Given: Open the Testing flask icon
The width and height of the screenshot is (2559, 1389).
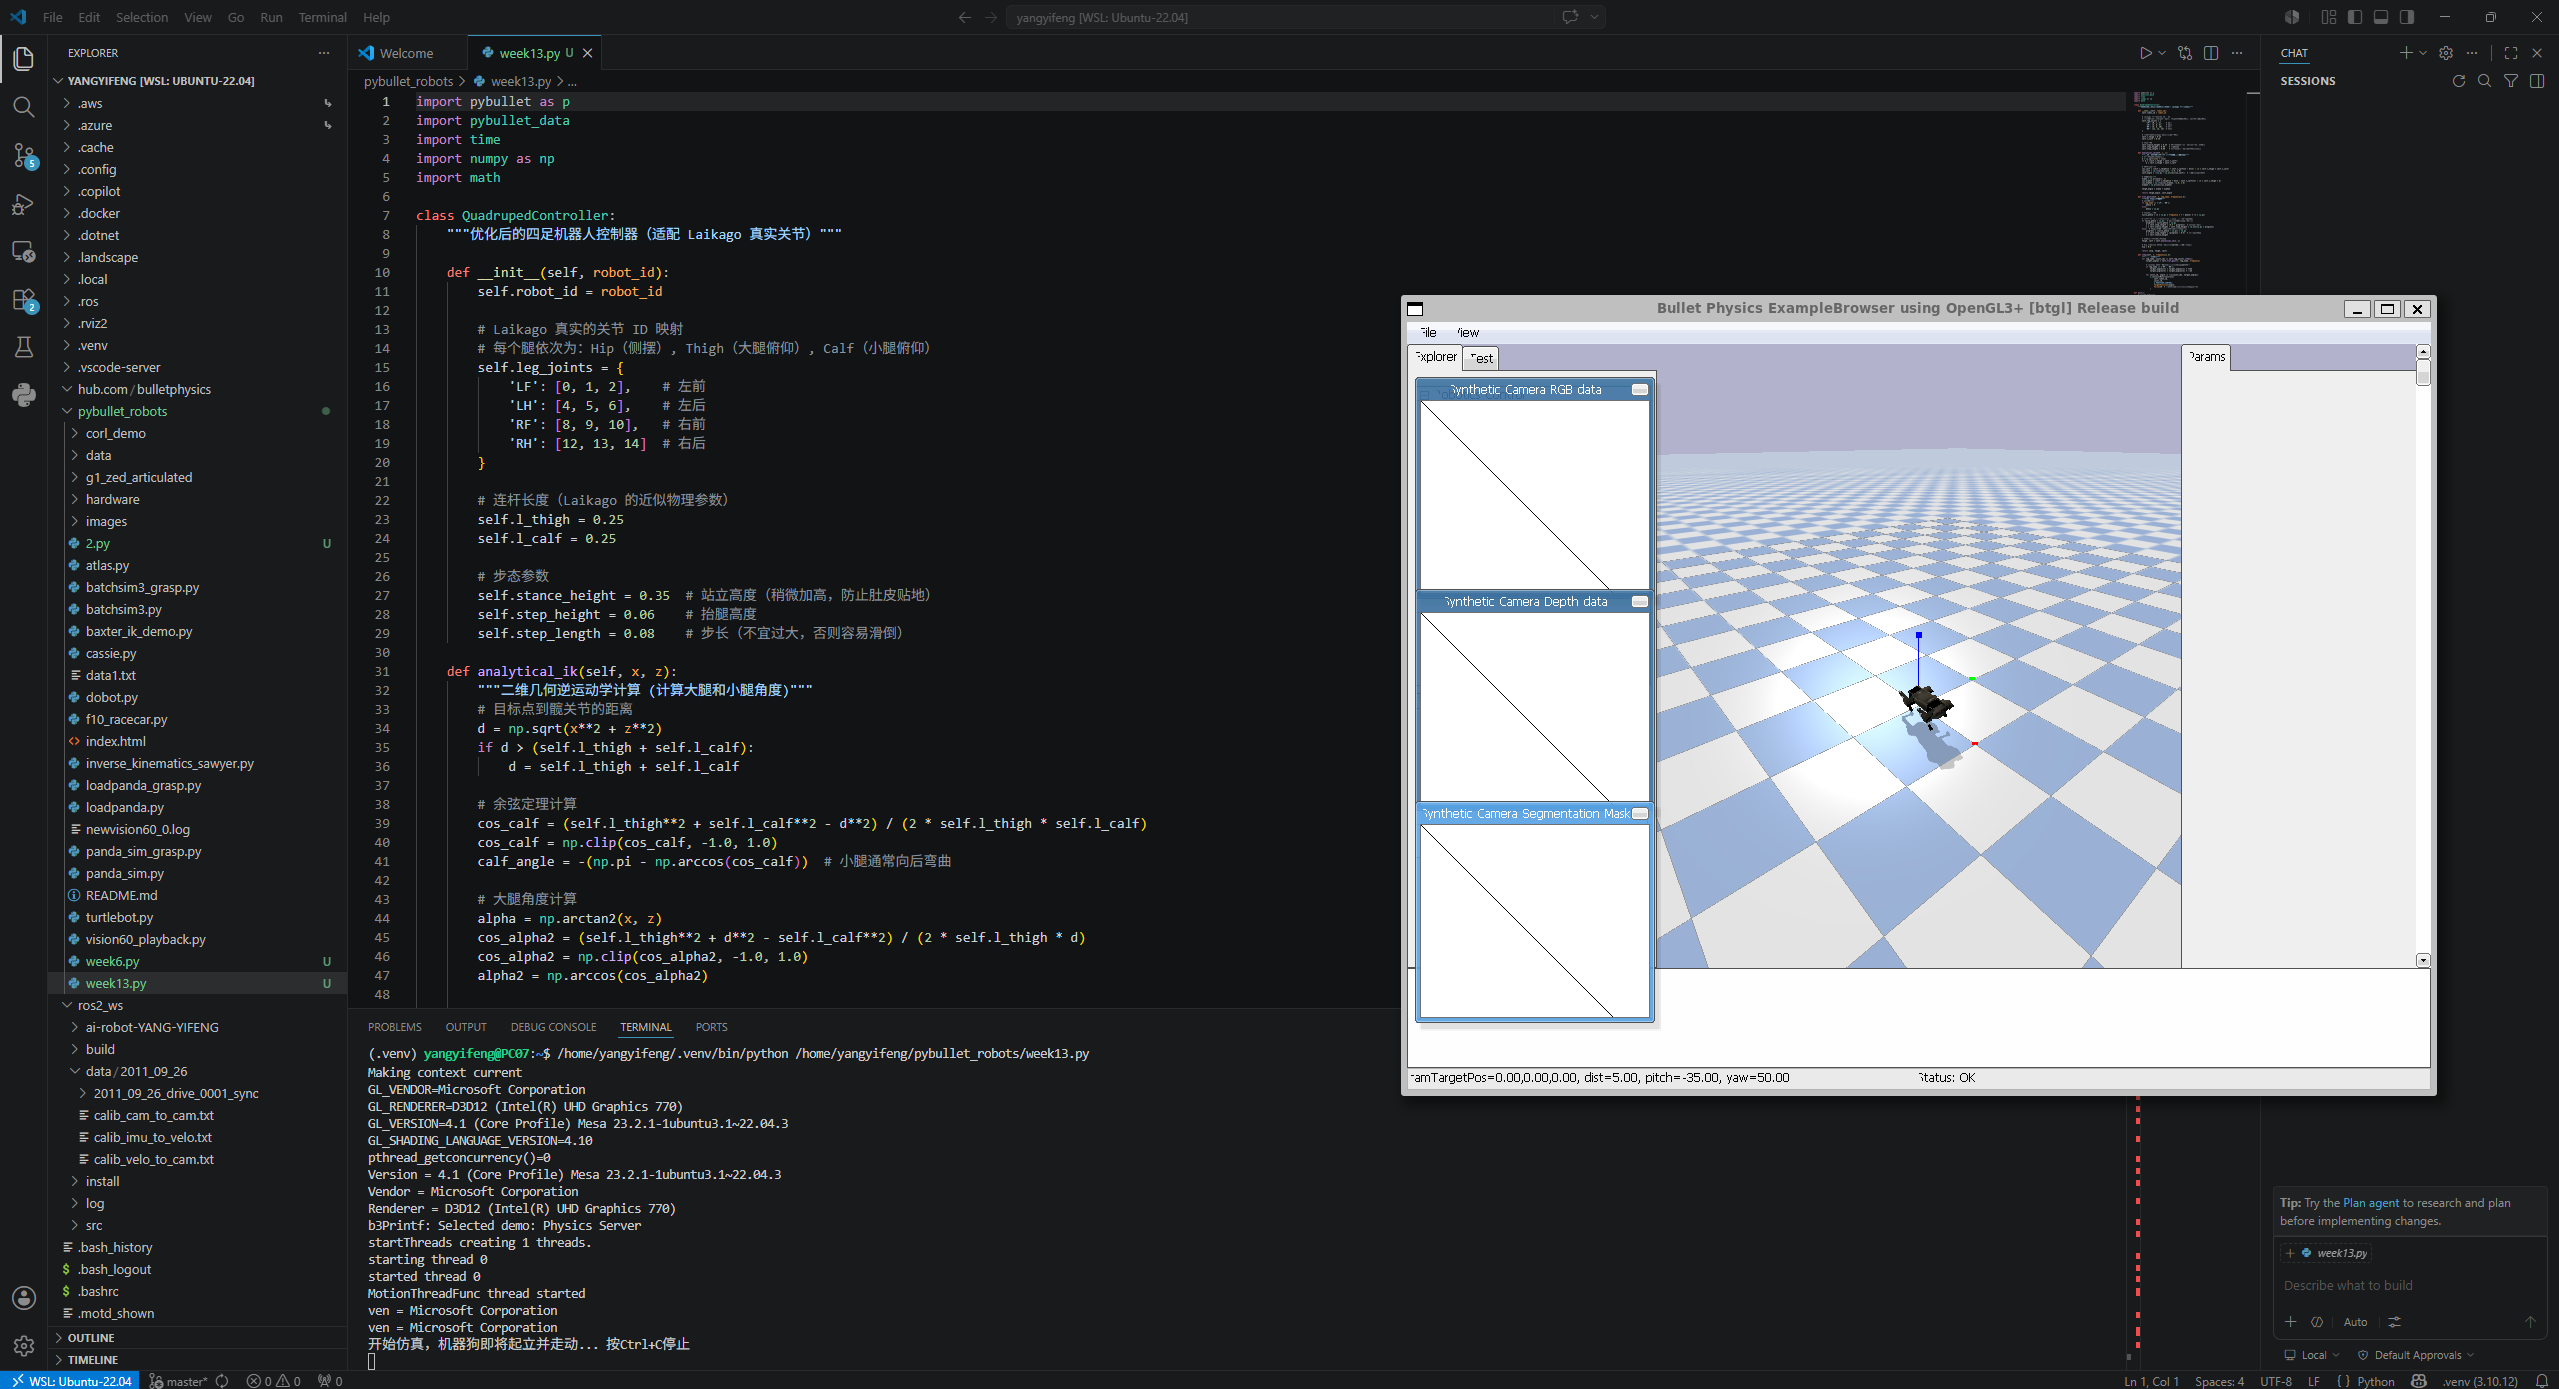Looking at the screenshot, I should tap(24, 347).
